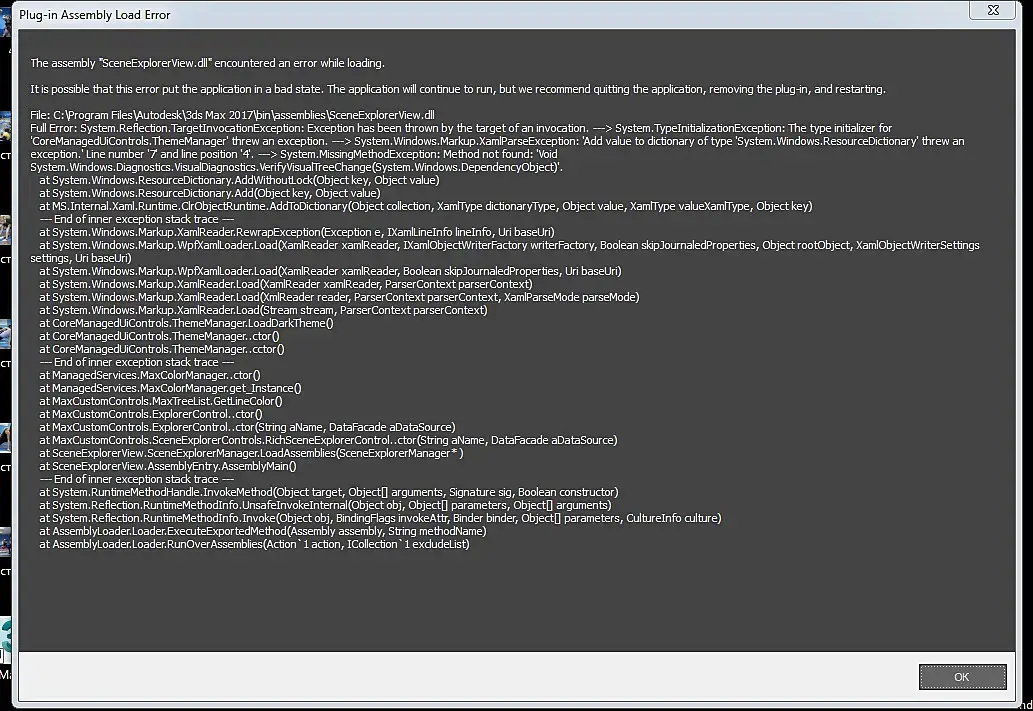The height and width of the screenshot is (711, 1033).
Task: Click the 'Loader.ExecuteExportedMethod' stack line
Action: click(262, 531)
